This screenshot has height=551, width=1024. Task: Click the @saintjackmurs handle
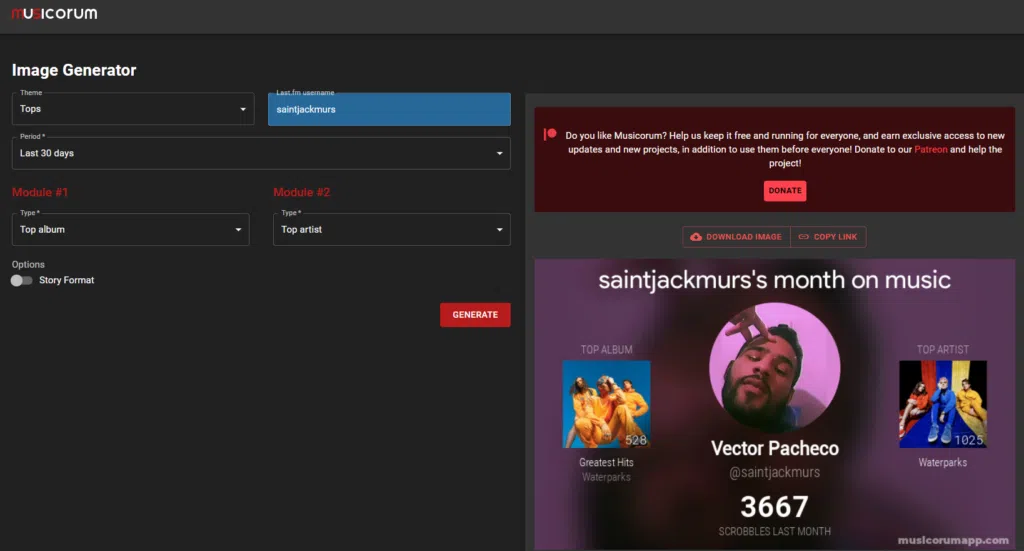(775, 472)
